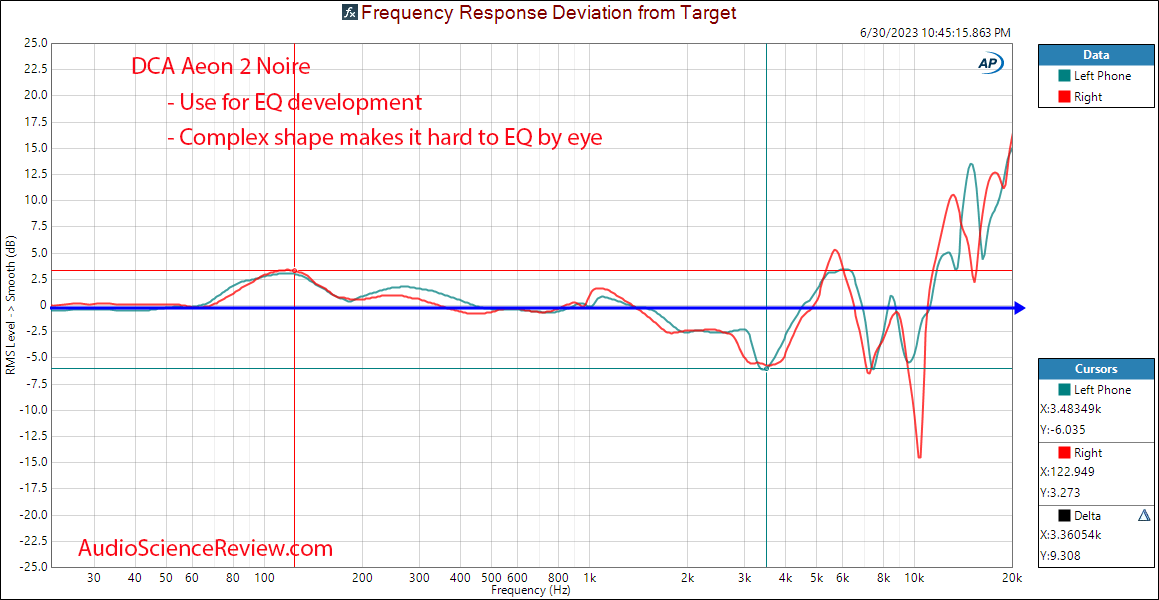This screenshot has width=1159, height=600.
Task: Select the Cursors panel header
Action: [1095, 369]
